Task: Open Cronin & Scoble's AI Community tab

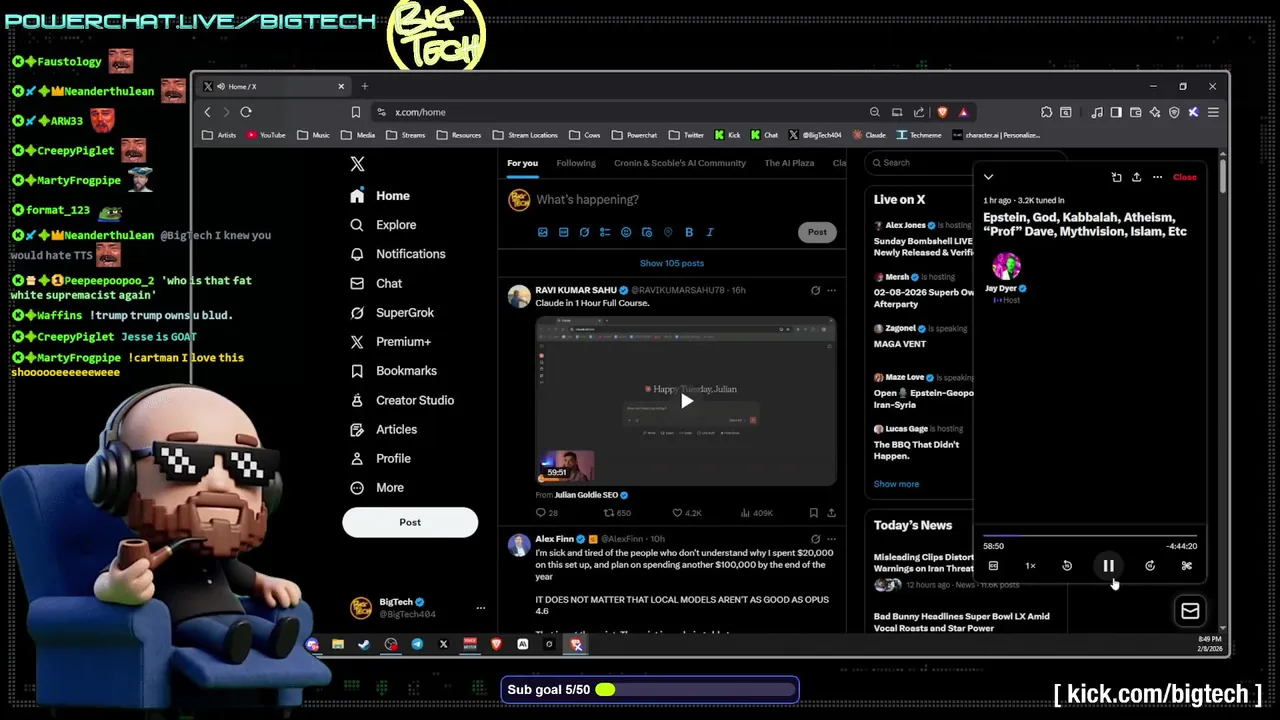Action: coord(680,163)
